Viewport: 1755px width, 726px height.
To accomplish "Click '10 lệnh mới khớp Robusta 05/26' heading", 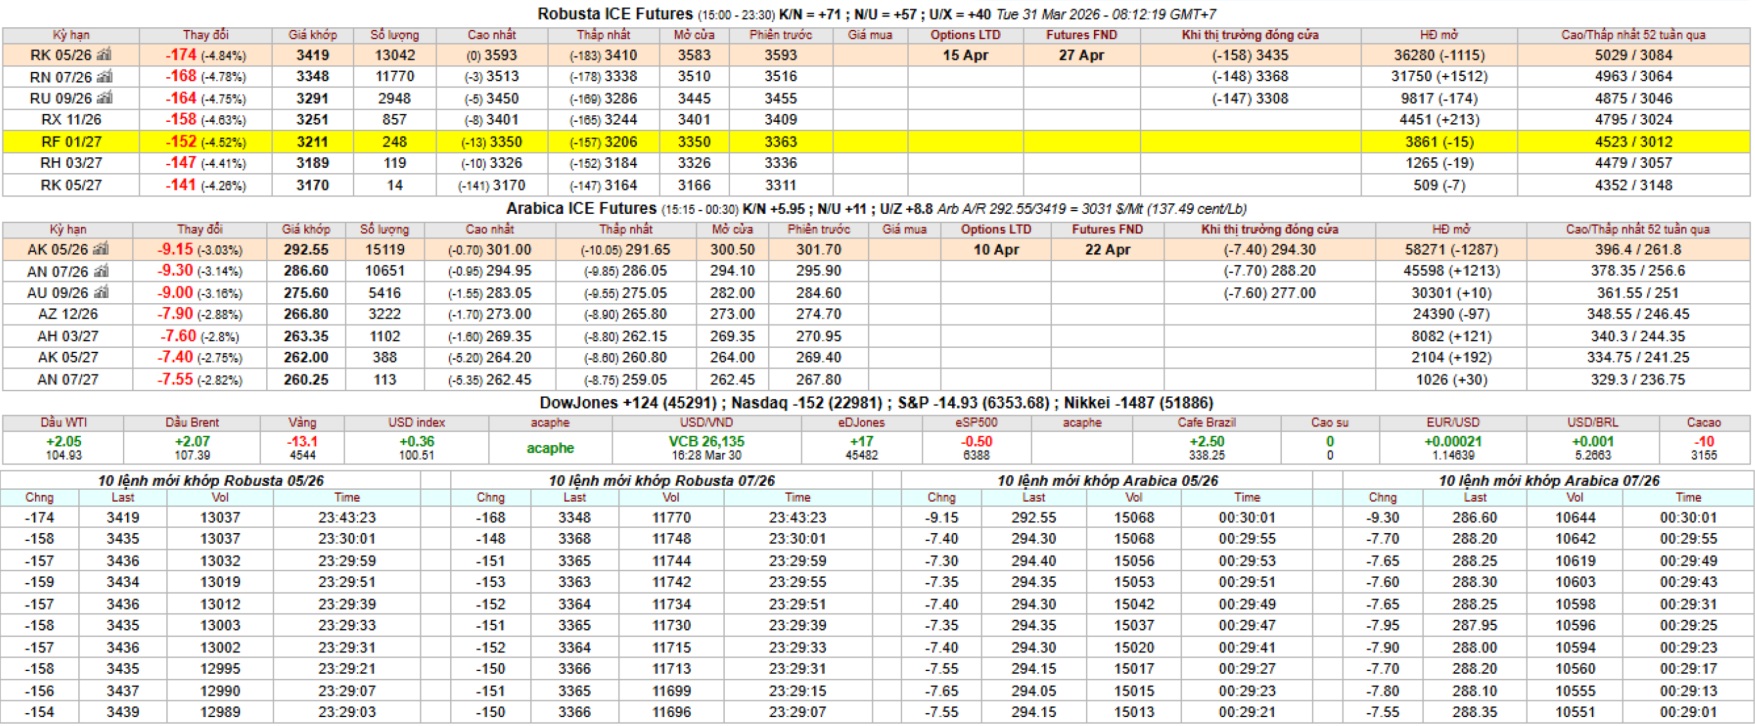I will coord(210,481).
